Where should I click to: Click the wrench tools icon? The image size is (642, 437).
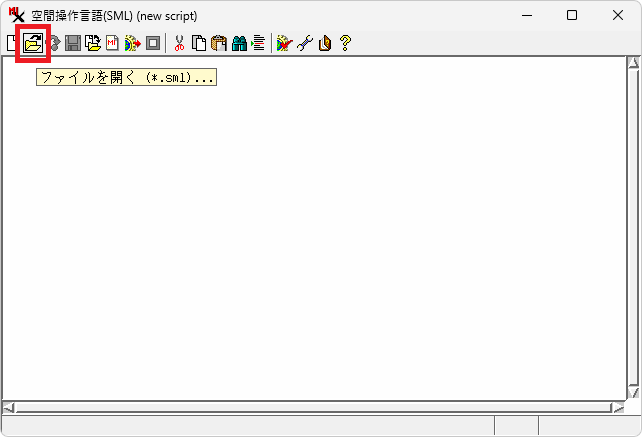click(305, 43)
